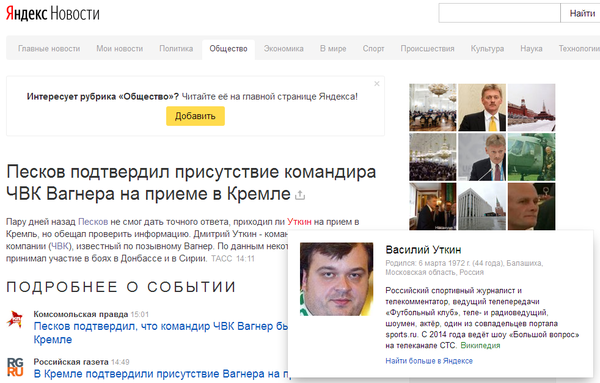Click the ЧВК link in the article text
This screenshot has width=600, height=383.
60,246
